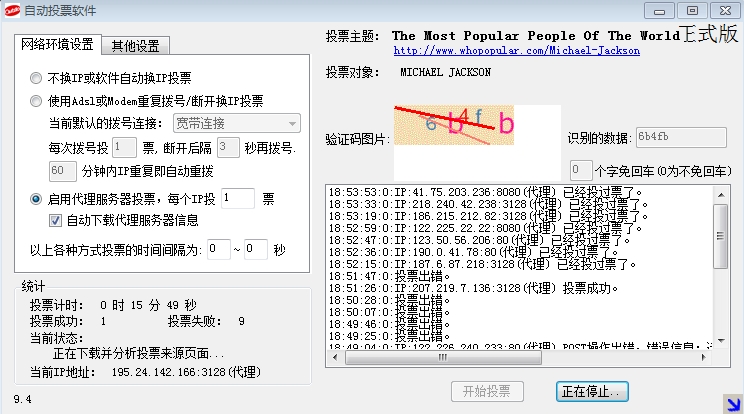This screenshot has height=414, width=744.
Task: Click the captcha verification image
Action: [x=454, y=125]
